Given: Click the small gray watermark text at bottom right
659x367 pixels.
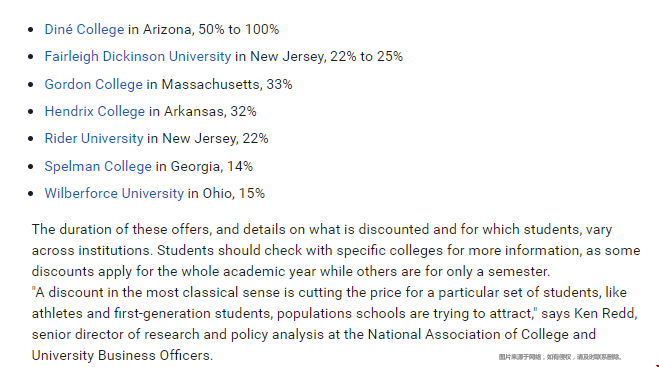Looking at the screenshot, I should [560, 357].
